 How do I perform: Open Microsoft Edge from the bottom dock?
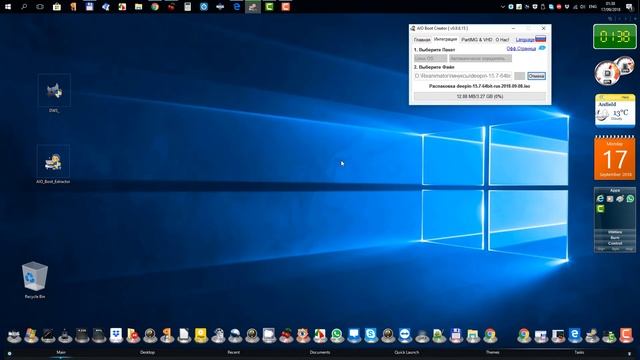[x=575, y=335]
